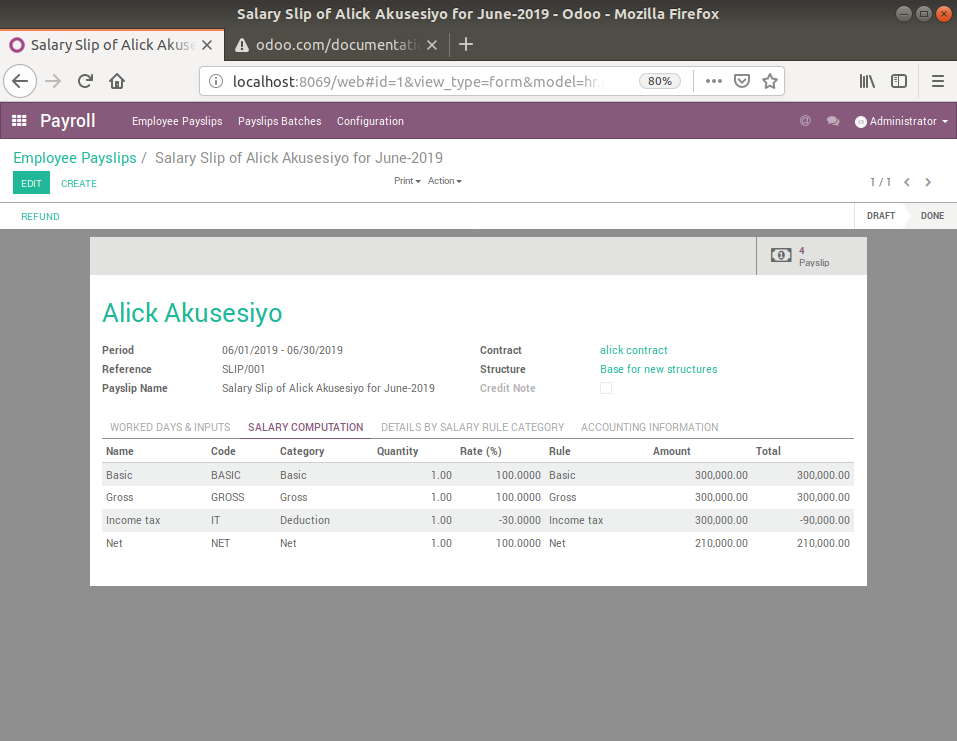The image size is (957, 741).
Task: Click the Firefox reload page icon
Action: [86, 81]
